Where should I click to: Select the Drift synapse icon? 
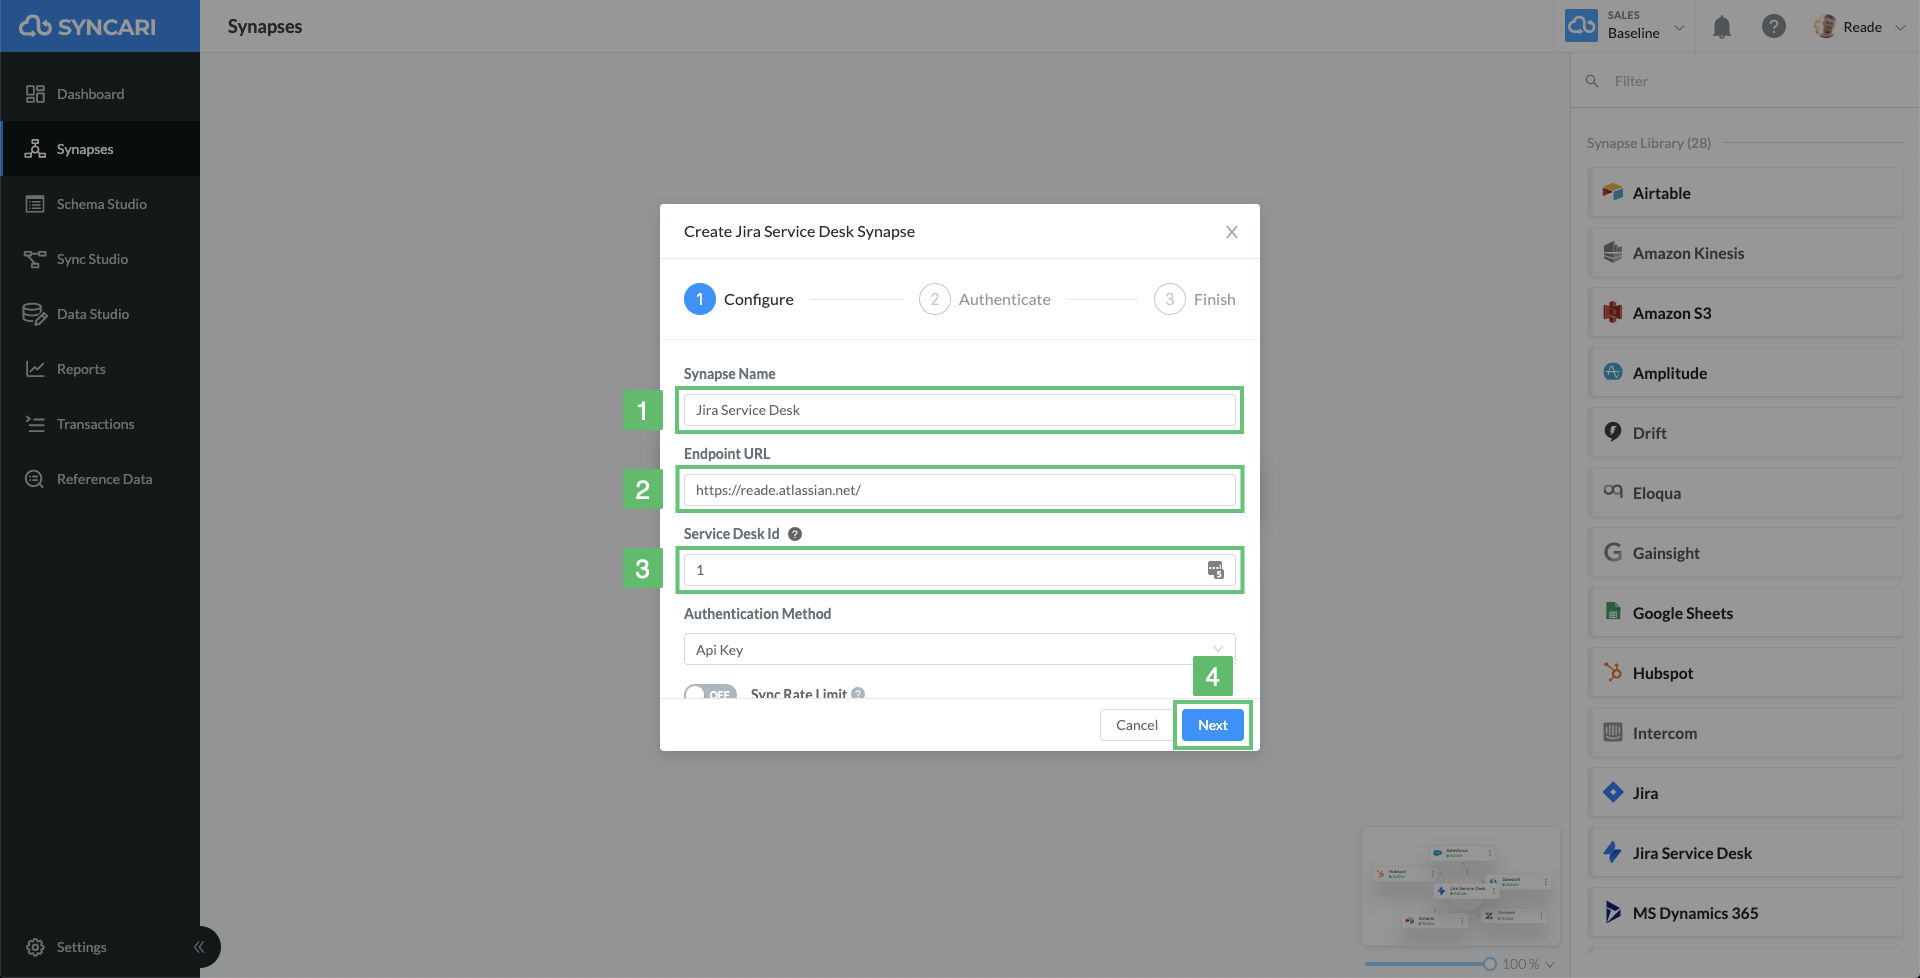coord(1613,432)
